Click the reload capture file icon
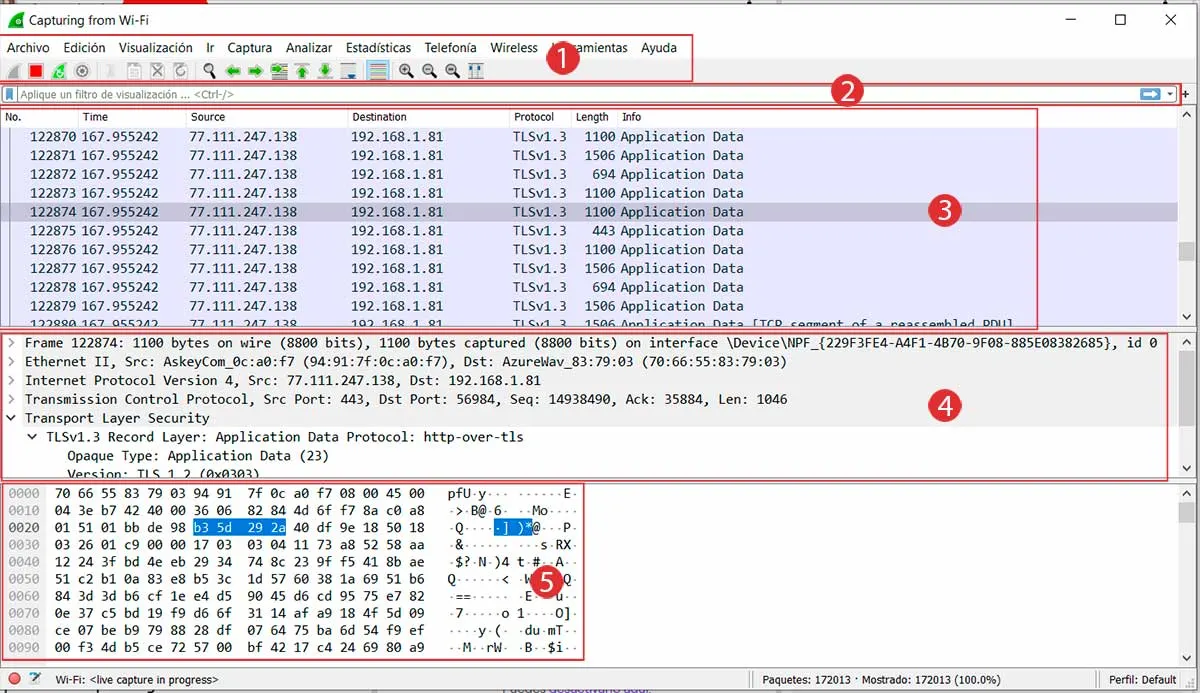 point(180,71)
